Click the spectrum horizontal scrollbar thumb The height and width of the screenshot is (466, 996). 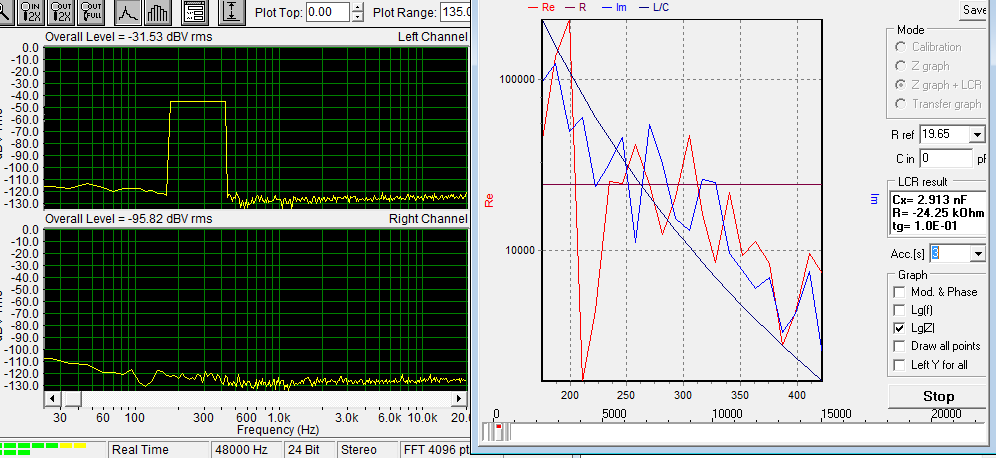coord(72,398)
